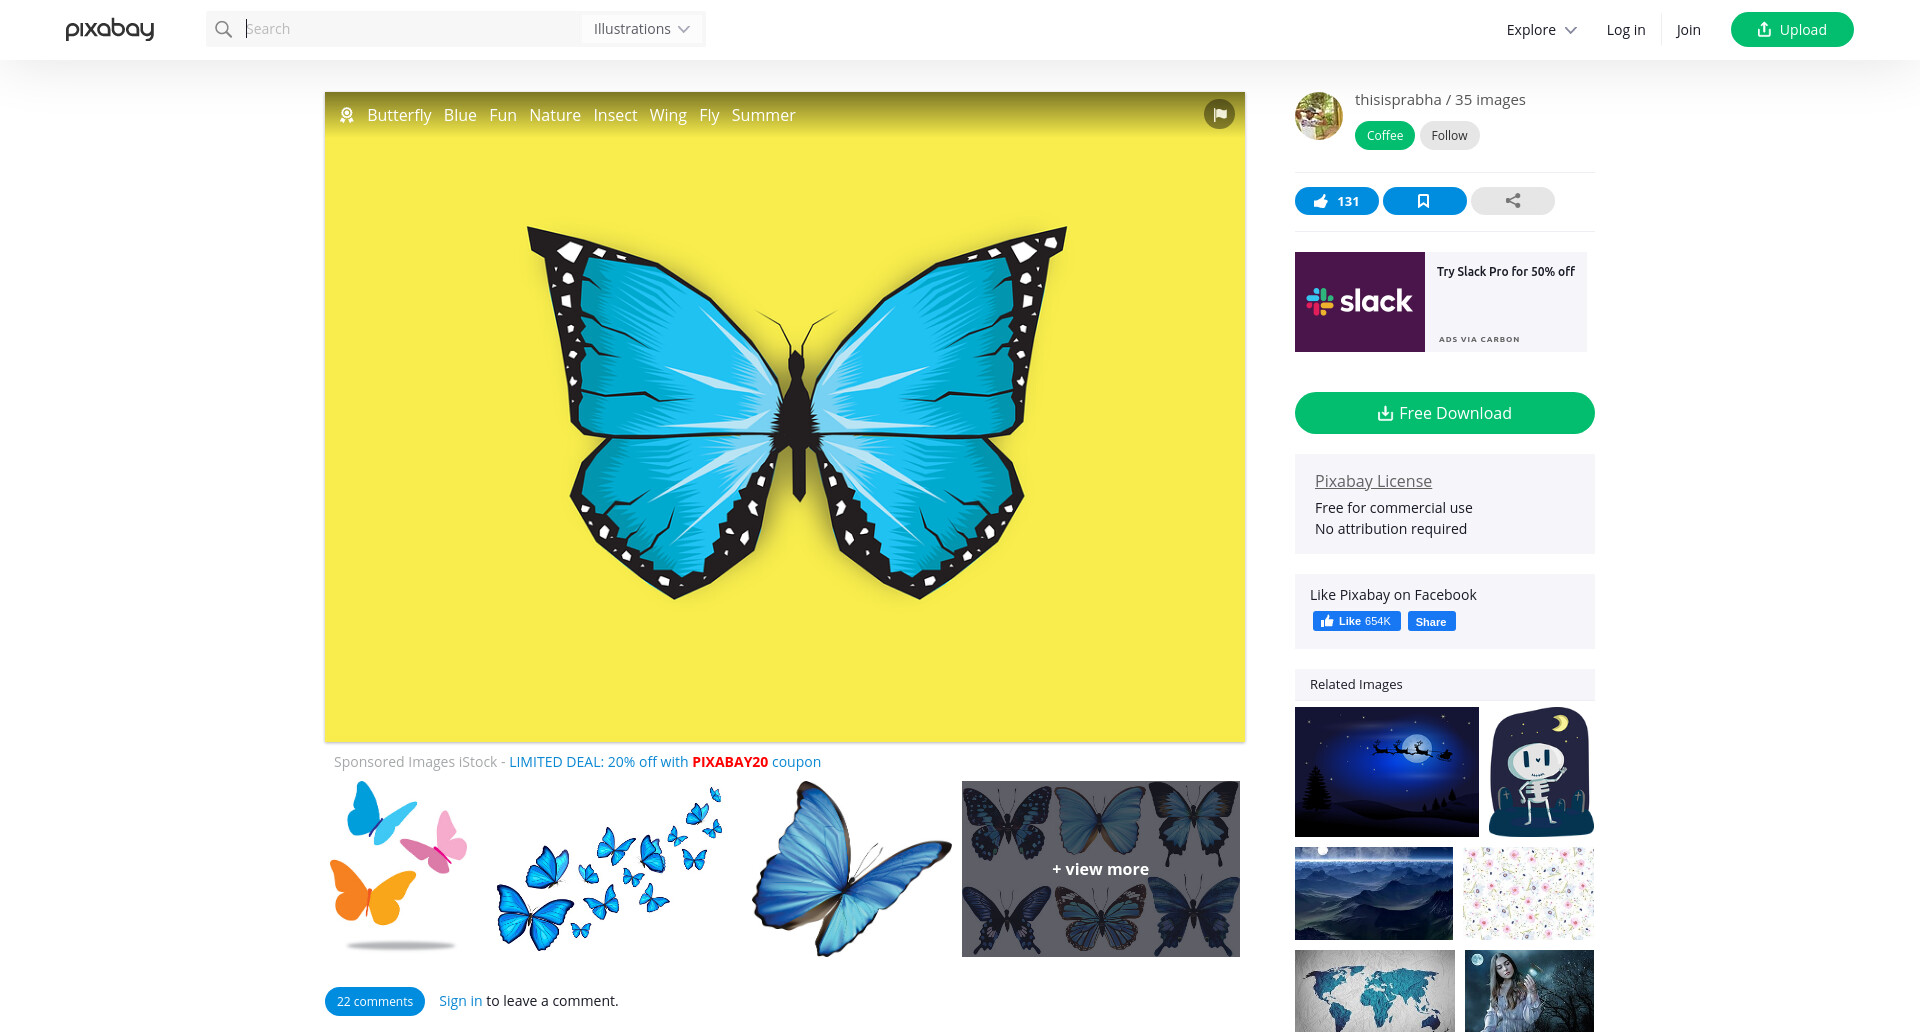Click the editor's choice badge icon
Screen dimensions: 1920x1032
click(x=347, y=115)
